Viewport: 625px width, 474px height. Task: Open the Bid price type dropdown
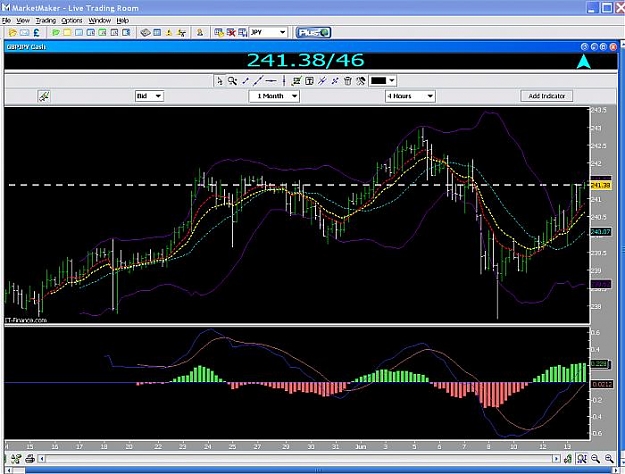(149, 96)
